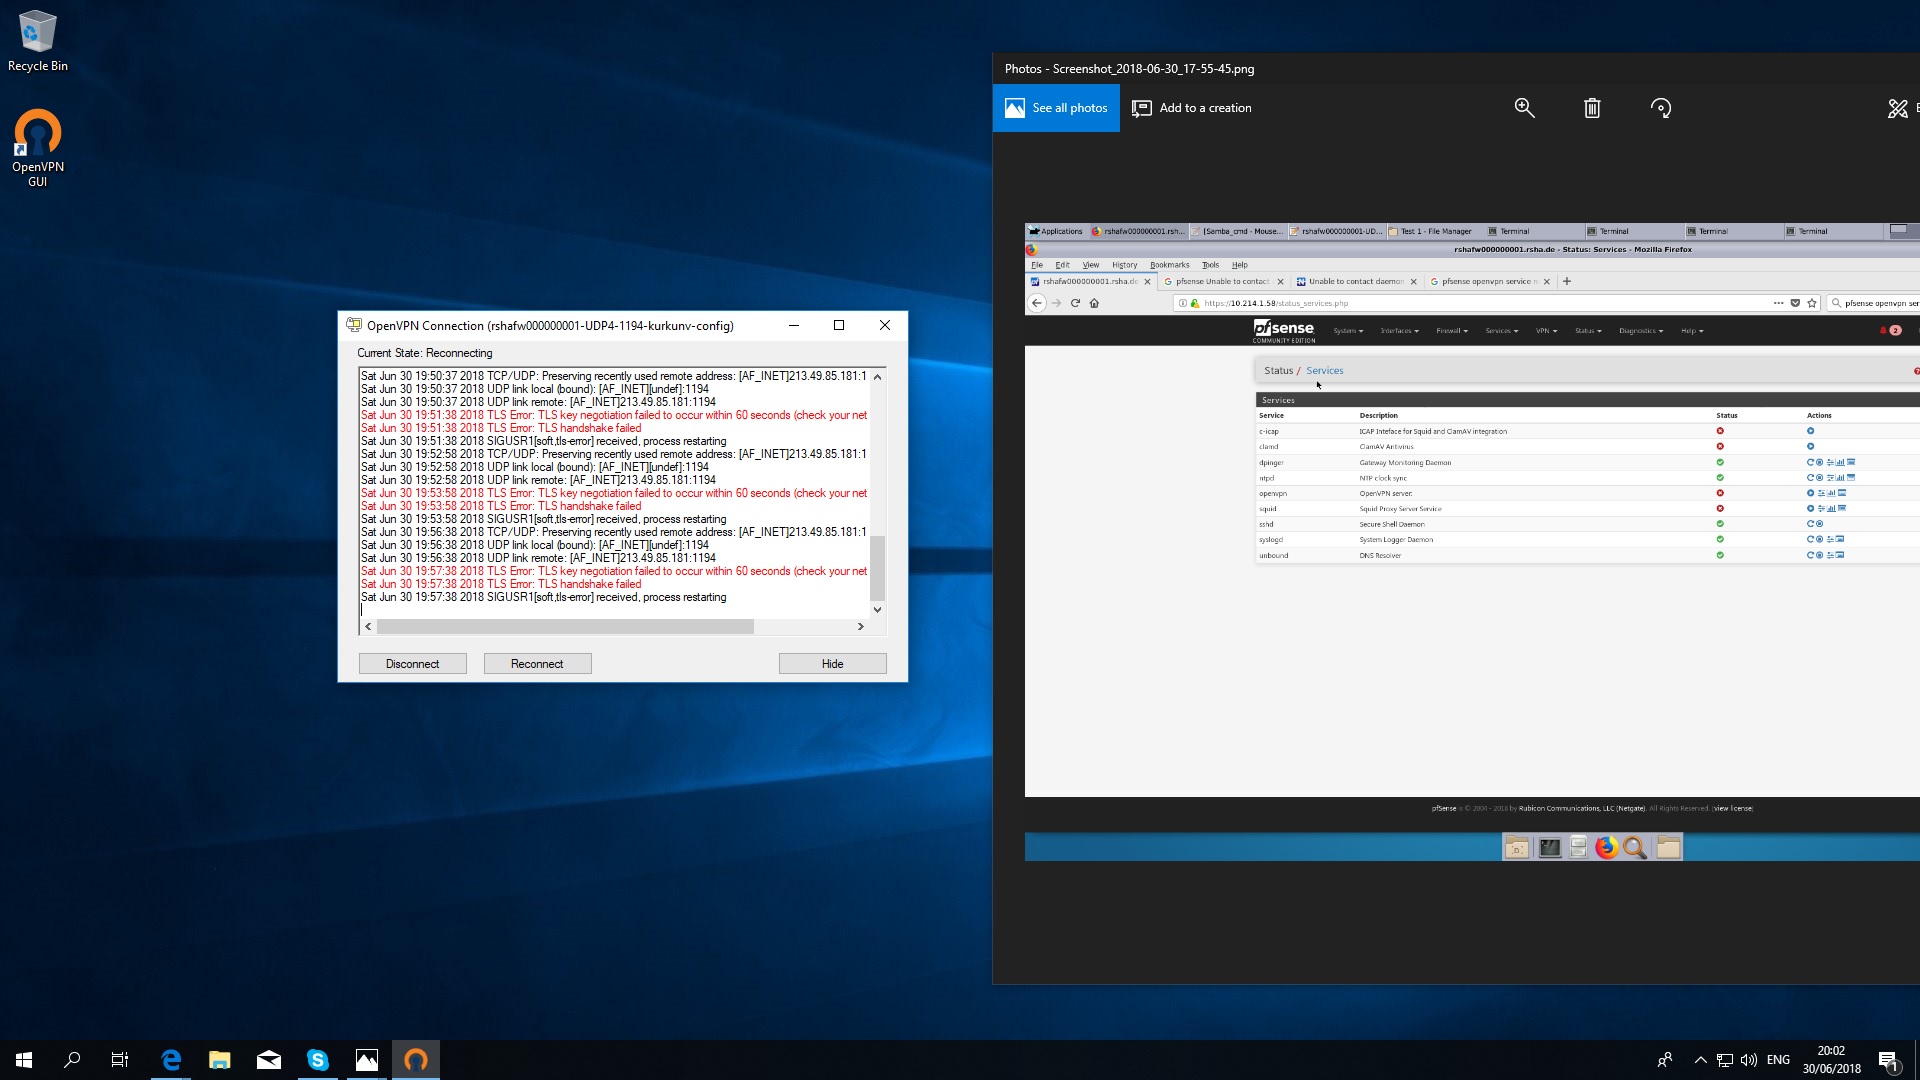Click pfSense logo in the photo
This screenshot has width=1920, height=1080.
pos(1284,331)
